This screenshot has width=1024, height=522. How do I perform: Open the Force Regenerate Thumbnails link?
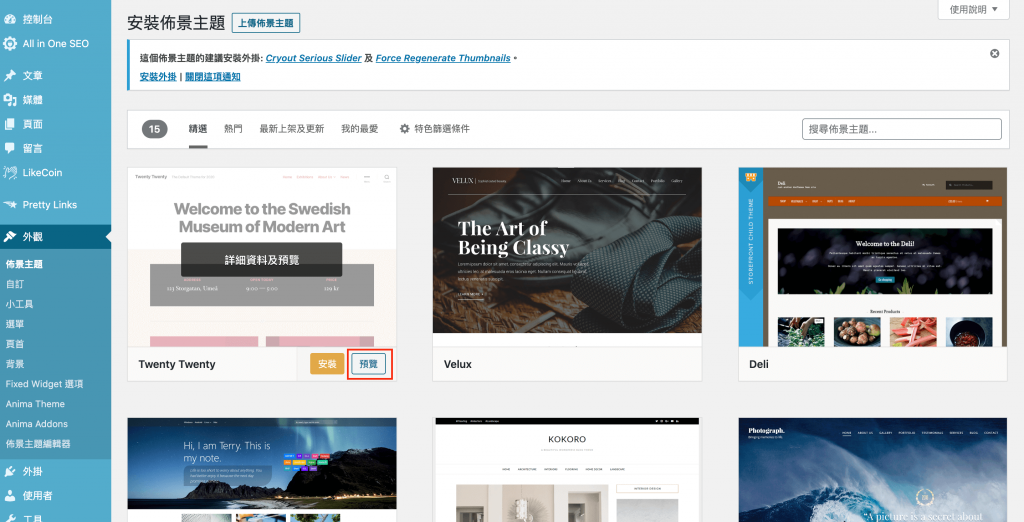point(443,58)
